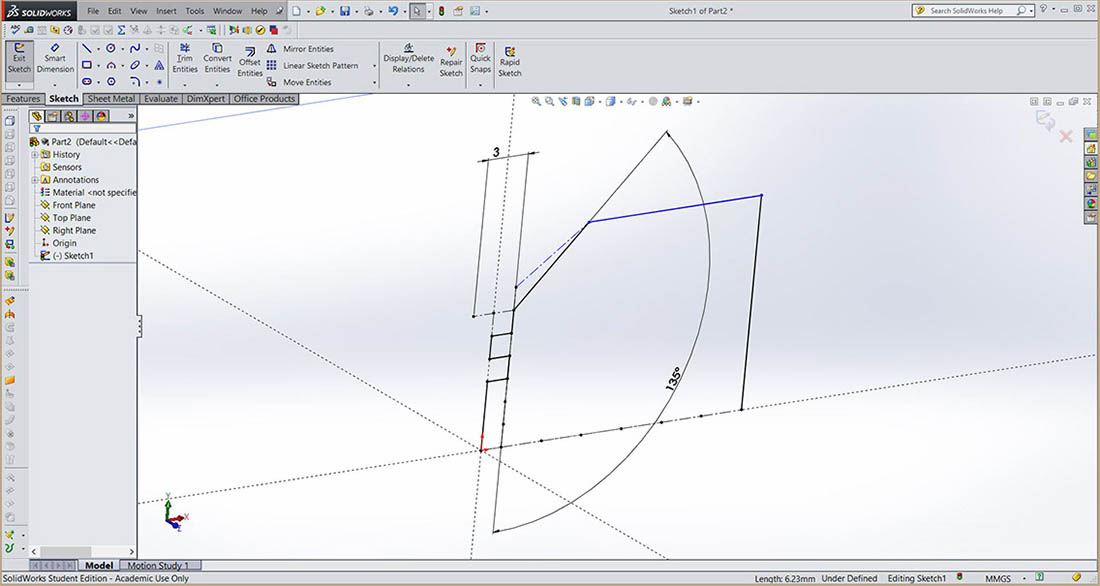The height and width of the screenshot is (586, 1100).
Task: Toggle the Select arrow tool
Action: pyautogui.click(x=417, y=11)
